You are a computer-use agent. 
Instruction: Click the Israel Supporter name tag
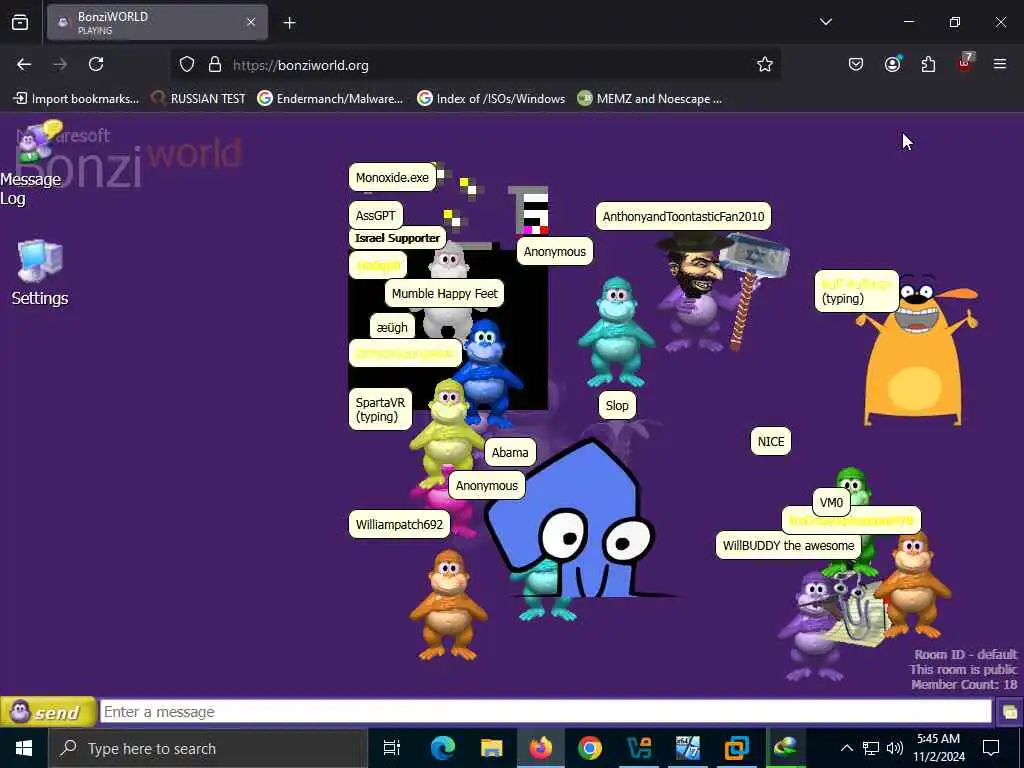(x=397, y=238)
